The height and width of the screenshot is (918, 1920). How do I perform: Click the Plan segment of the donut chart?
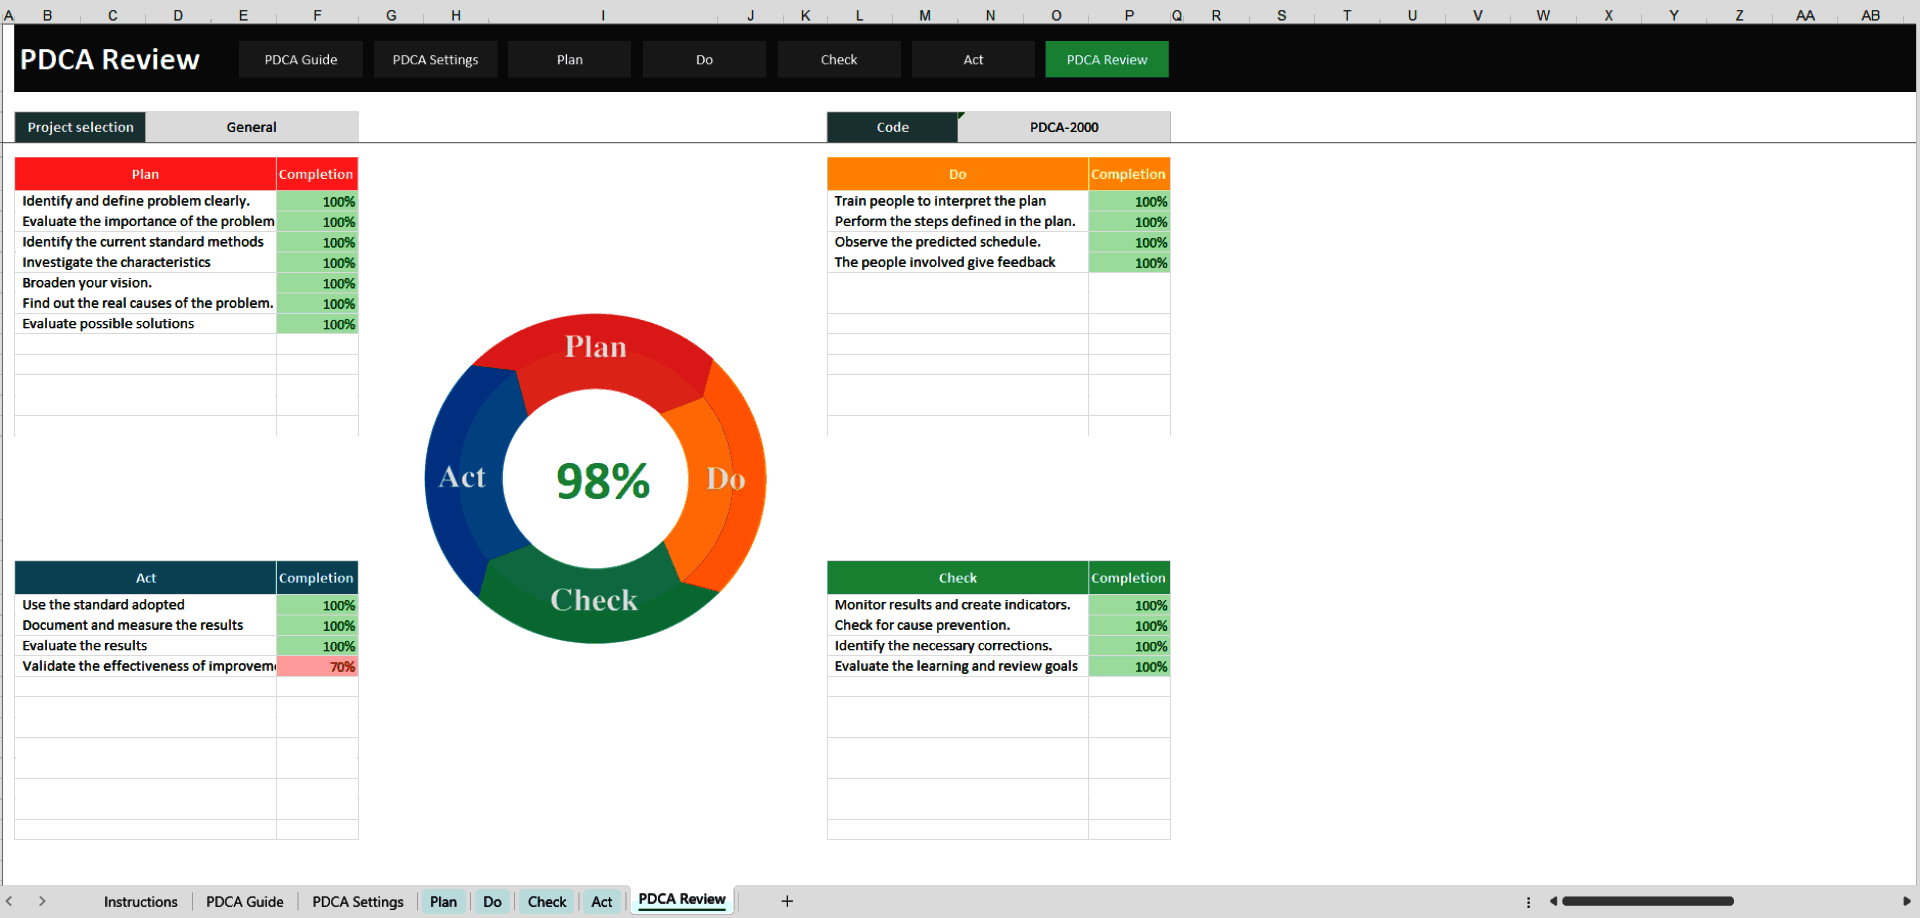(x=596, y=347)
